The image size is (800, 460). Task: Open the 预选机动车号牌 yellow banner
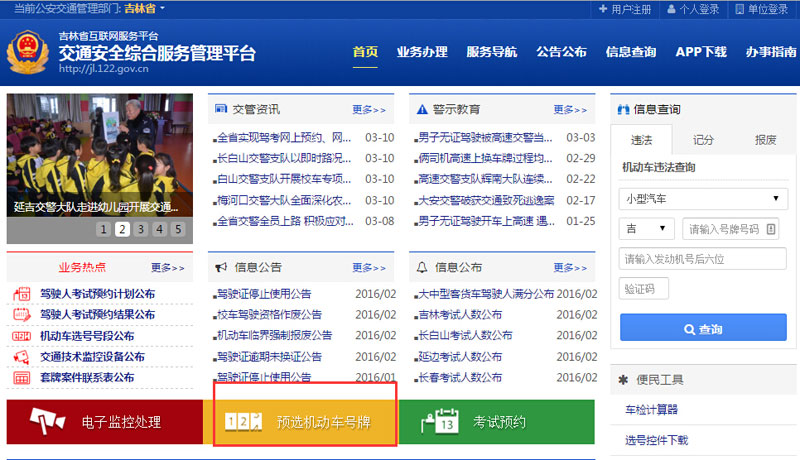click(x=301, y=422)
